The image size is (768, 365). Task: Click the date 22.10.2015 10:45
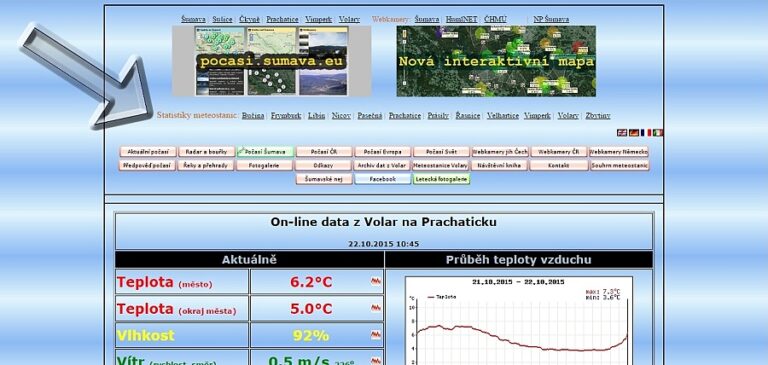(384, 243)
